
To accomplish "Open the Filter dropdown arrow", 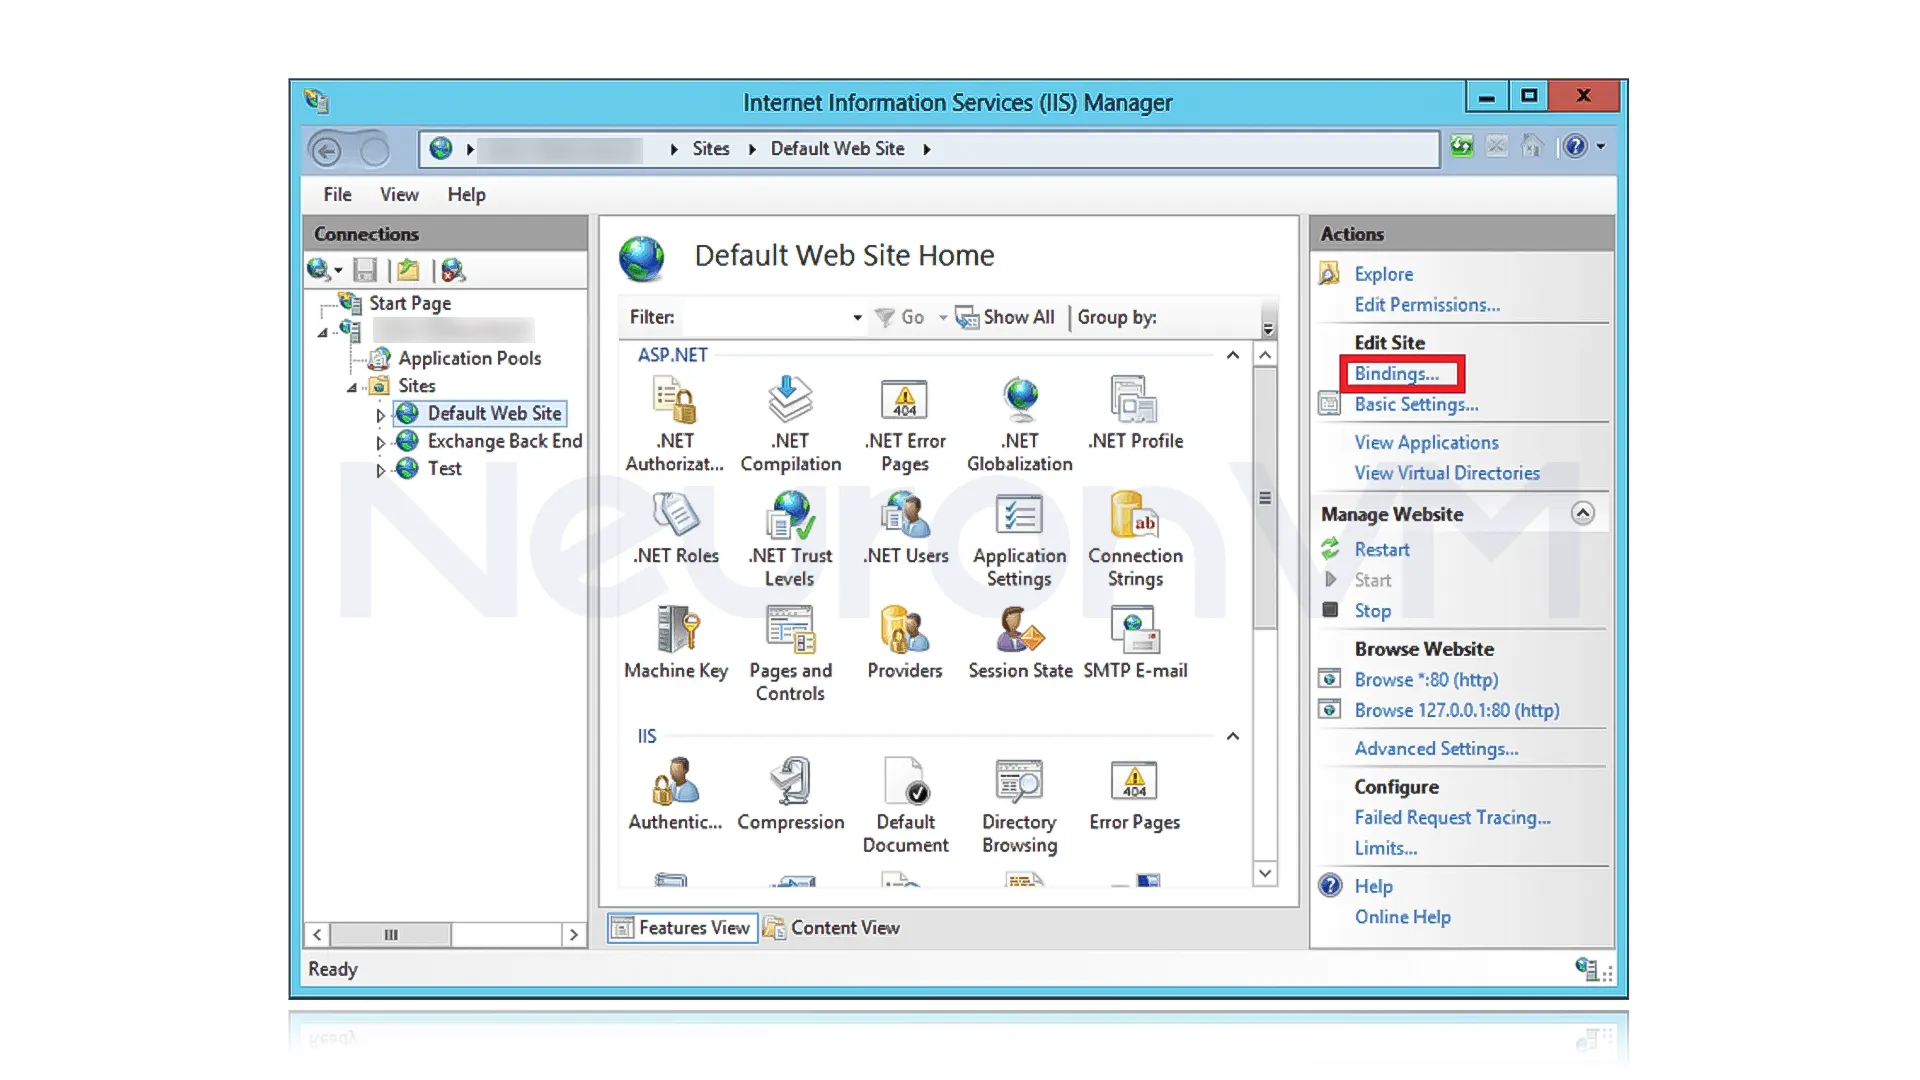I will 857,318.
